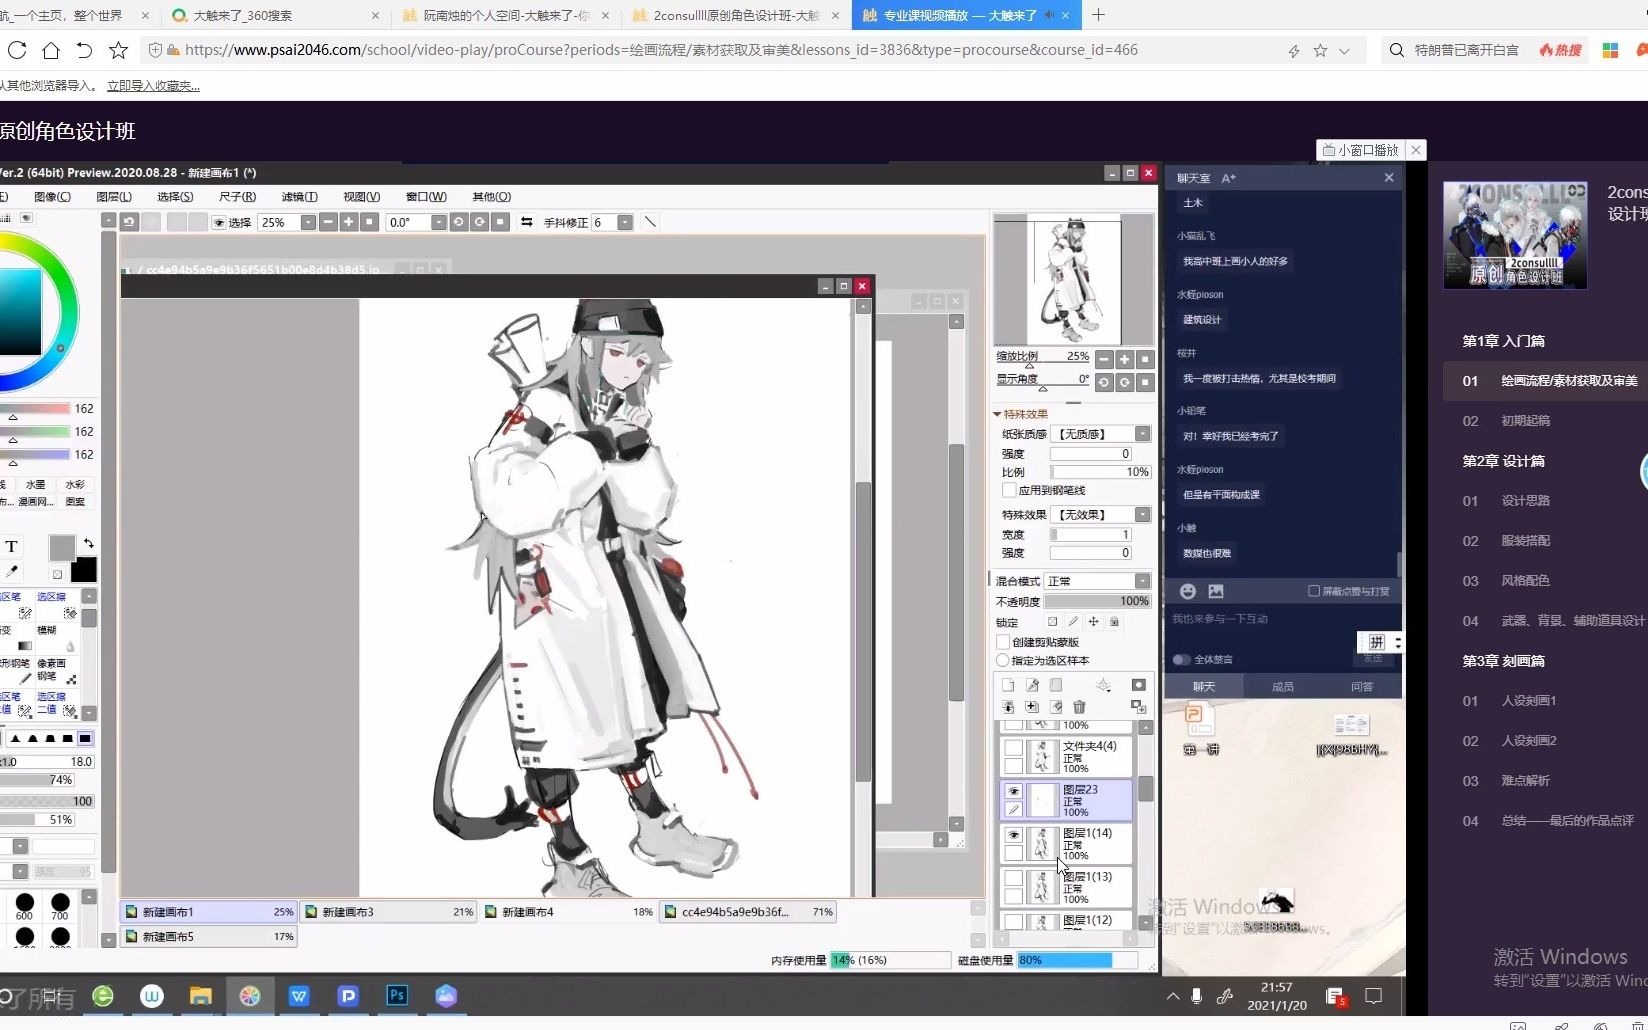Rotate canvas counterclockwise in toolbar
Image resolution: width=1648 pixels, height=1030 pixels.
click(x=459, y=222)
